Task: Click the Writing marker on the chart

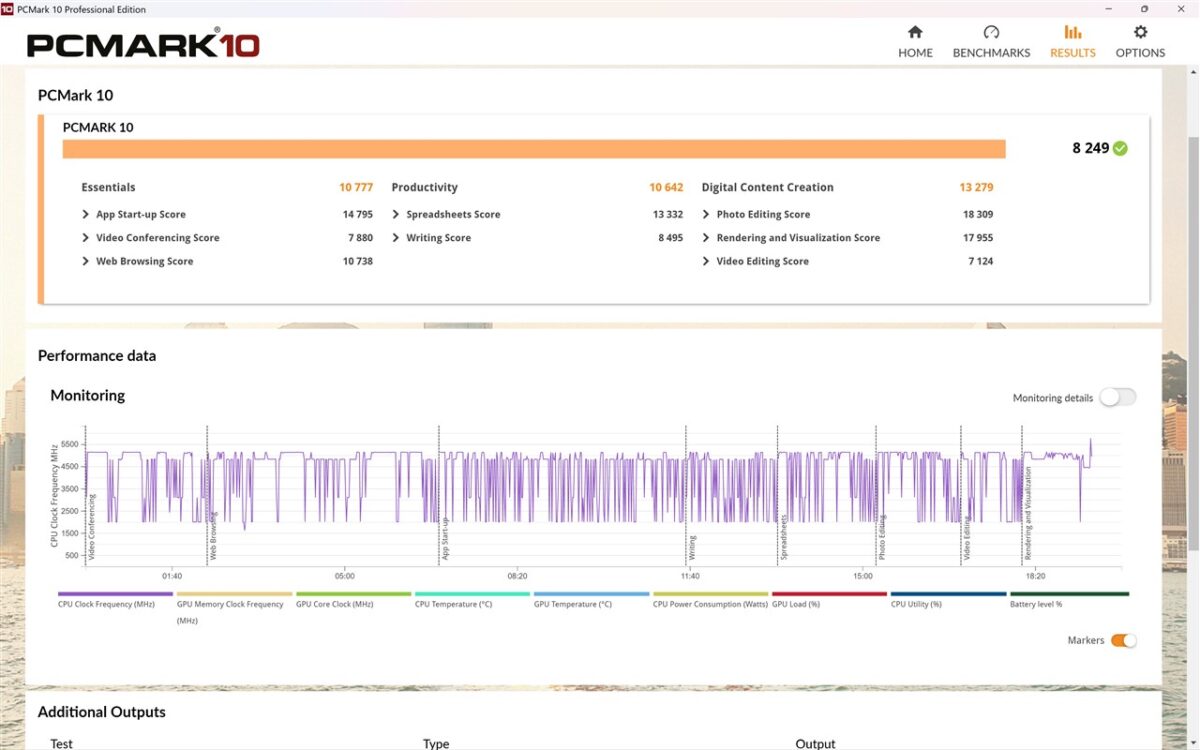Action: tap(691, 545)
